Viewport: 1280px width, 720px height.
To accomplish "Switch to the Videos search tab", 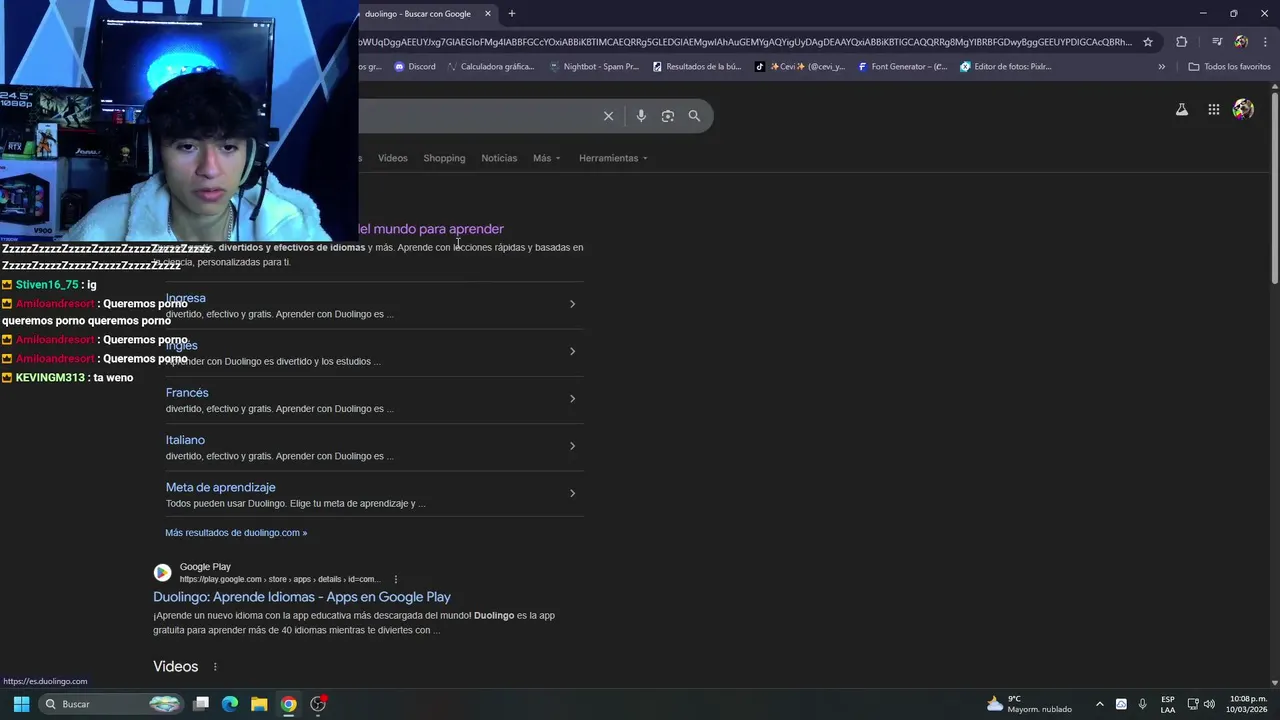I will click(393, 158).
